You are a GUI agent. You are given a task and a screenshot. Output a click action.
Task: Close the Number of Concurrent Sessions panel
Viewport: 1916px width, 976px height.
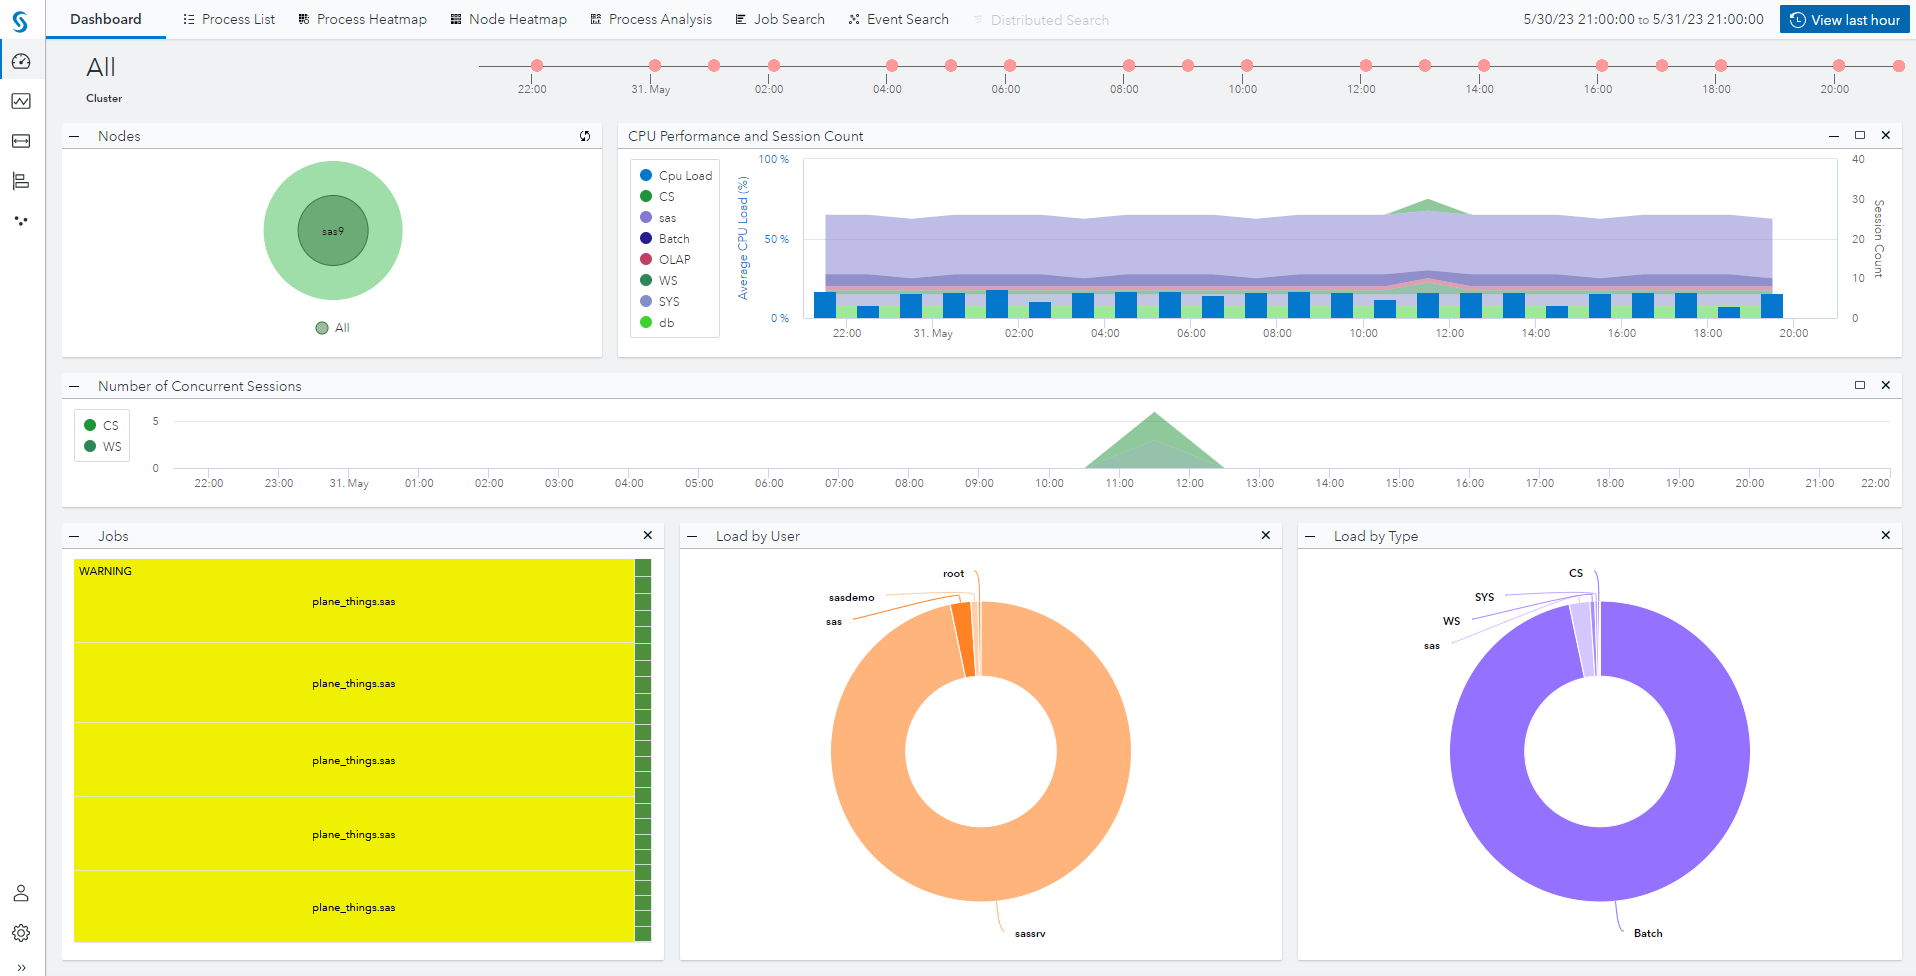pyautogui.click(x=1886, y=385)
